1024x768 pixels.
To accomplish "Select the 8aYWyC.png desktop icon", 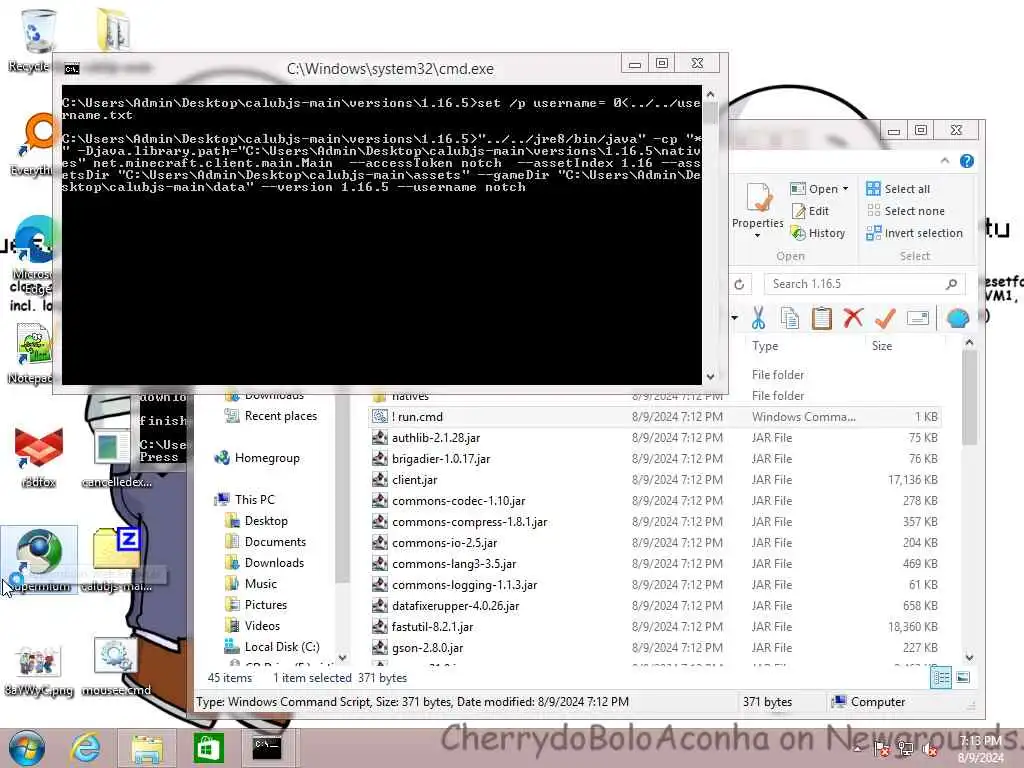I will click(39, 669).
